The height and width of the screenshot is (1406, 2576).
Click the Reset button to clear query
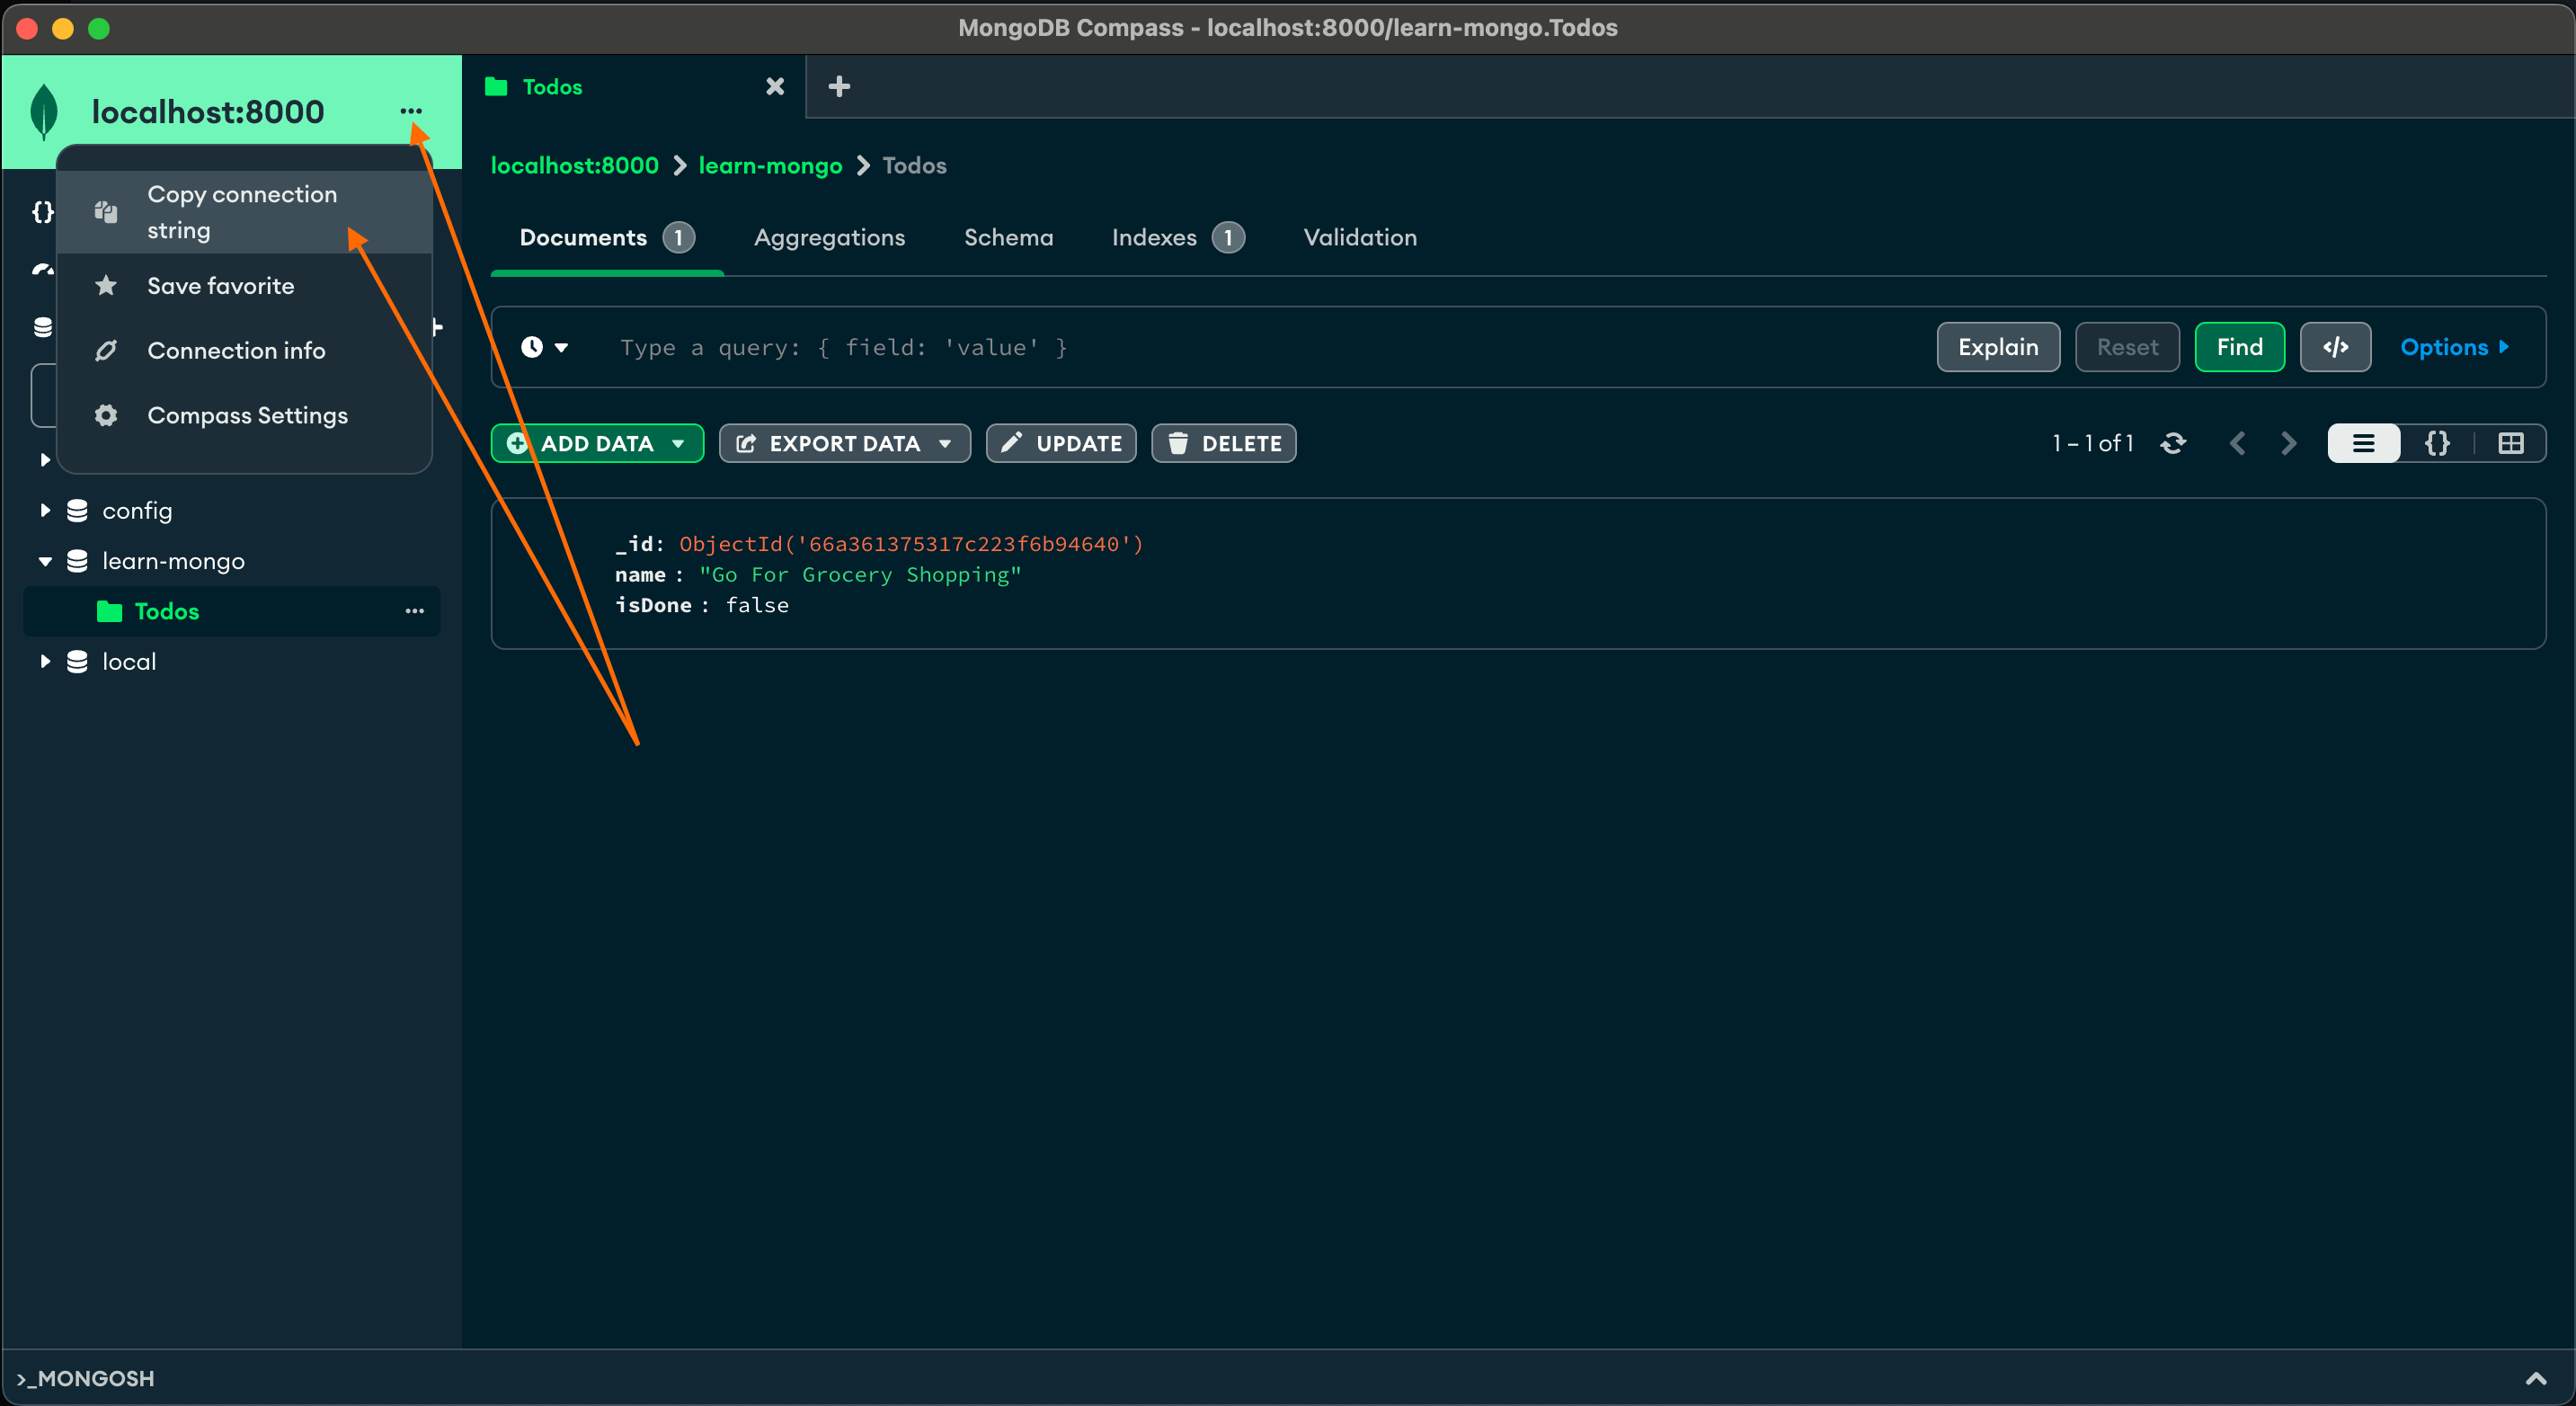(x=2126, y=346)
